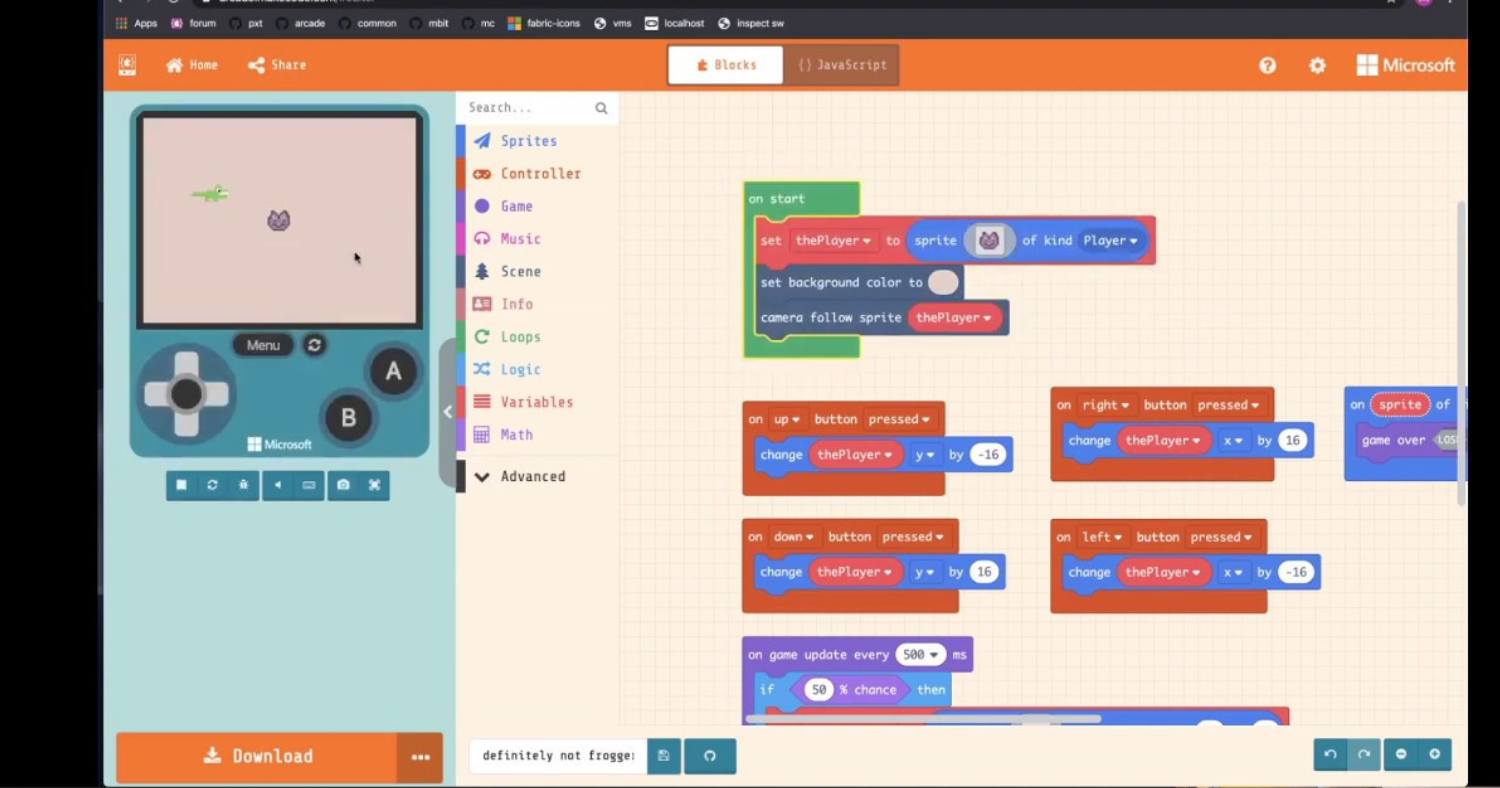
Task: Edit the 50 percent chance value
Action: click(819, 690)
